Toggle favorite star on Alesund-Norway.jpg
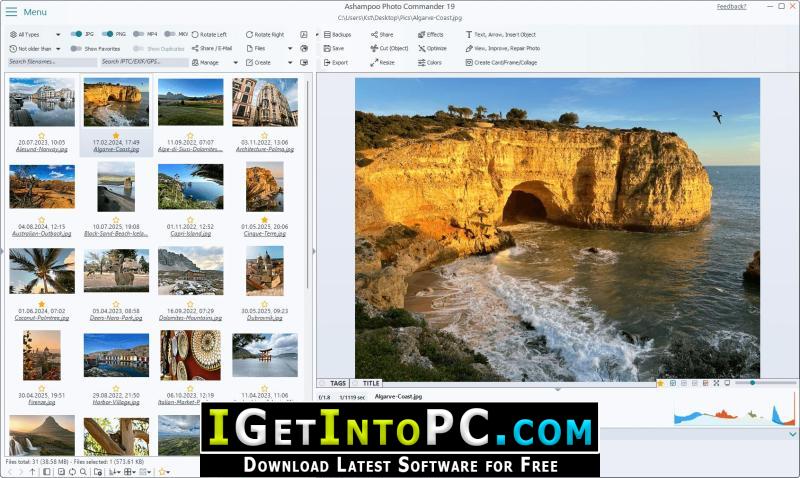This screenshot has width=800, height=478. (42, 136)
